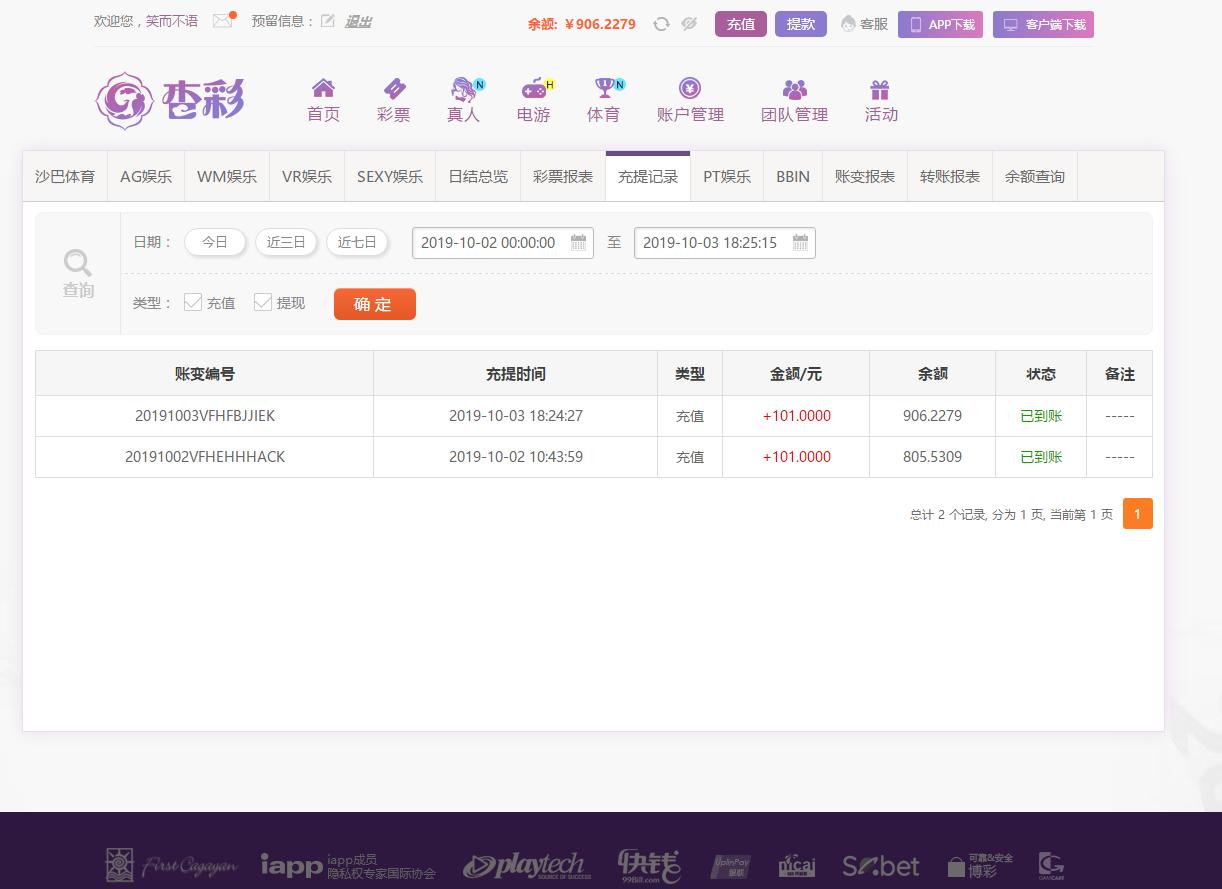1222x889 pixels.
Task: Switch to PT娱乐 tab
Action: [x=727, y=177]
